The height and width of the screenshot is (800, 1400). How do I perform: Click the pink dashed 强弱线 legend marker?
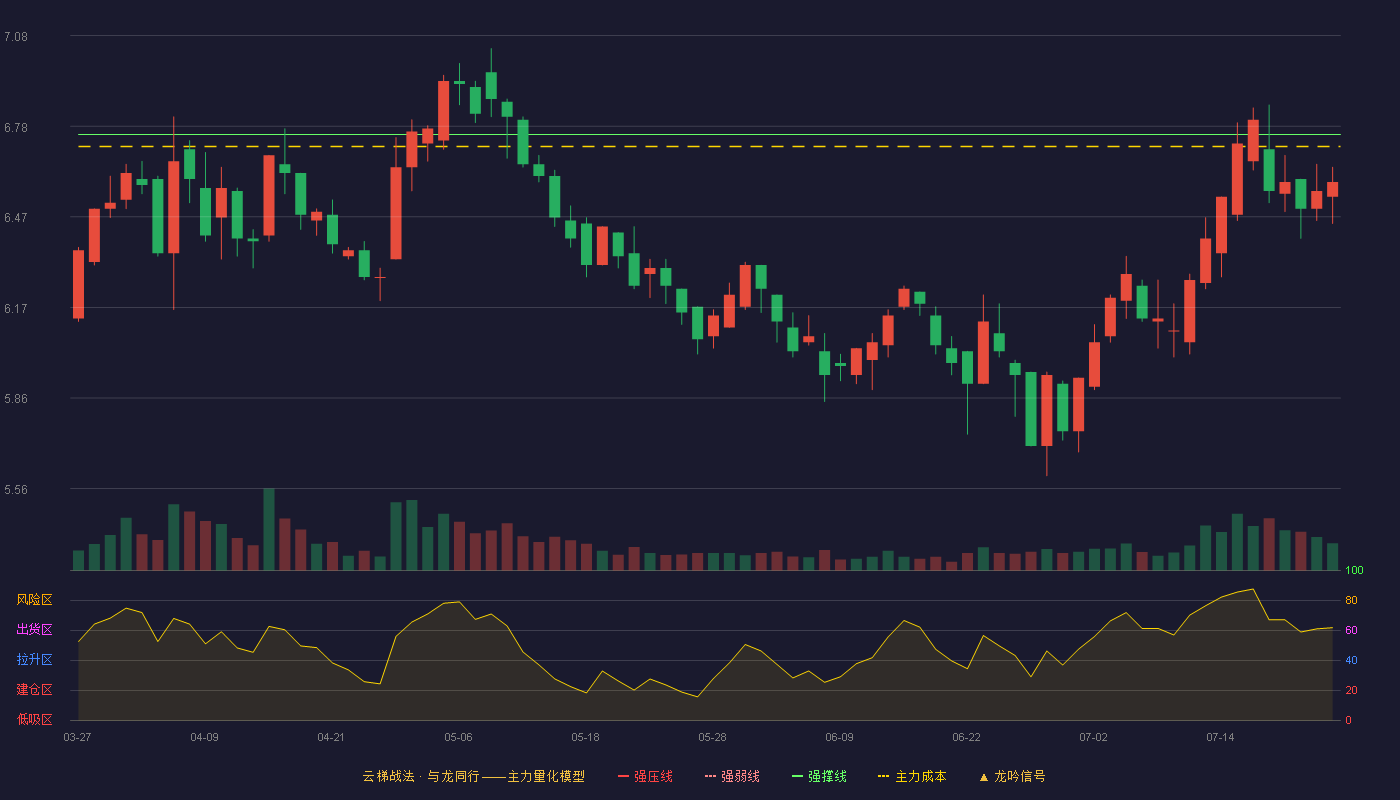(710, 776)
